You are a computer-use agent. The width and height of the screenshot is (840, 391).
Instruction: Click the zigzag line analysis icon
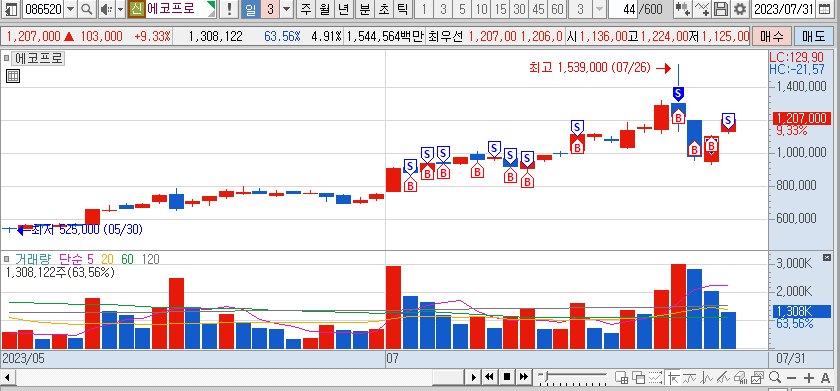click(707, 377)
